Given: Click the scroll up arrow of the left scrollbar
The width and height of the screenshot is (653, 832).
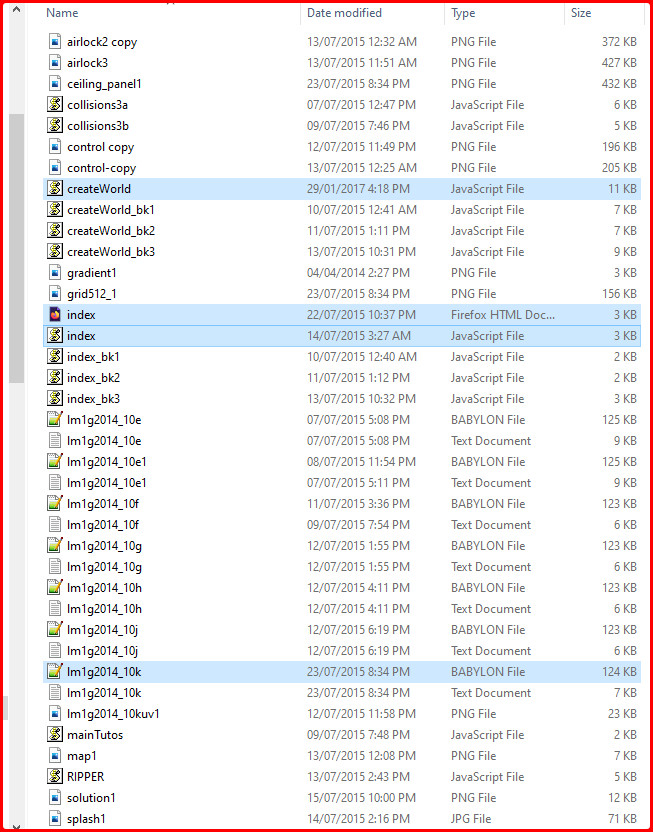Looking at the screenshot, I should [x=16, y=9].
